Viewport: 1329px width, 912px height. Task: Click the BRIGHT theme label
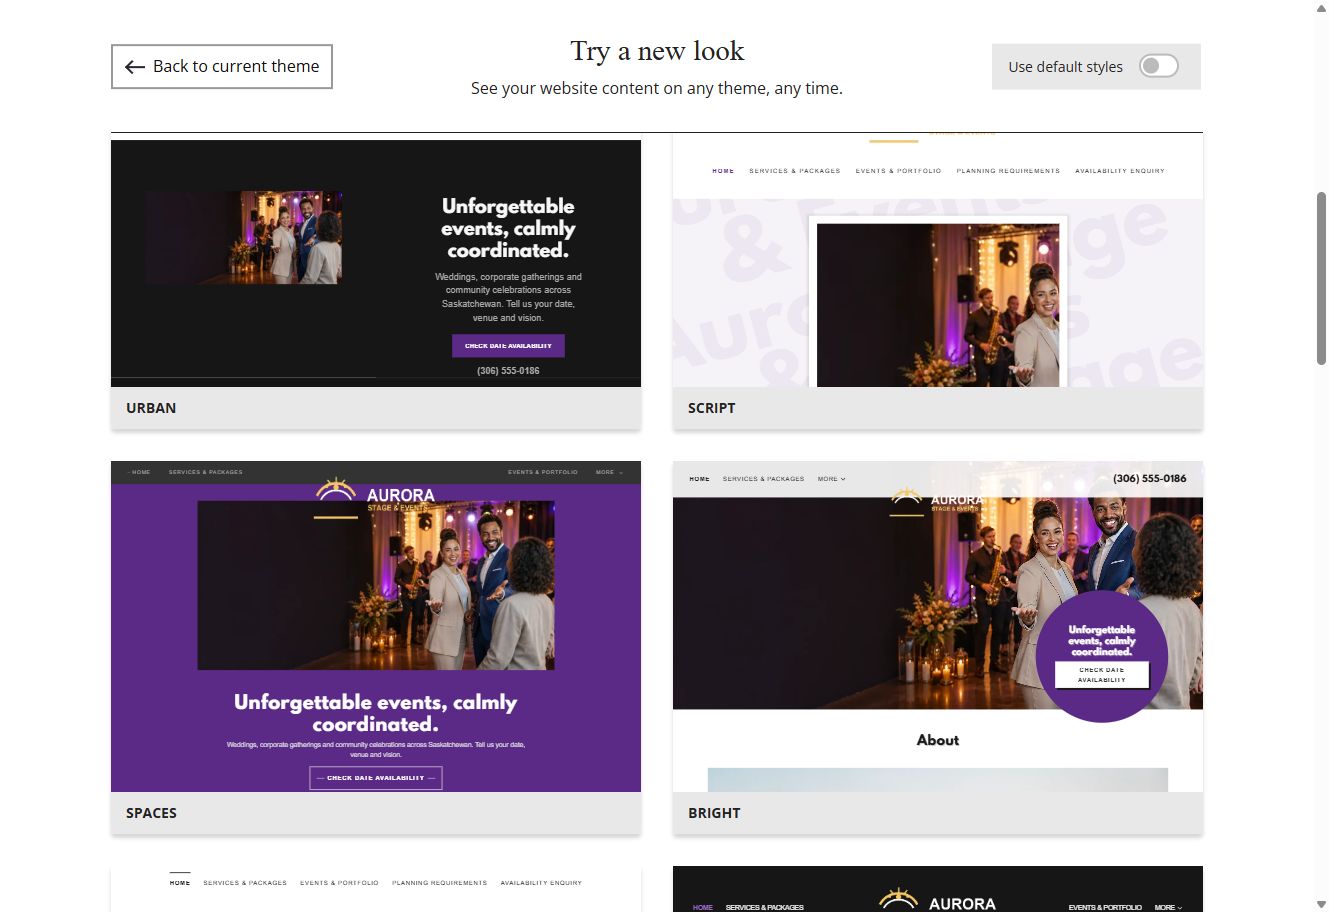click(714, 813)
